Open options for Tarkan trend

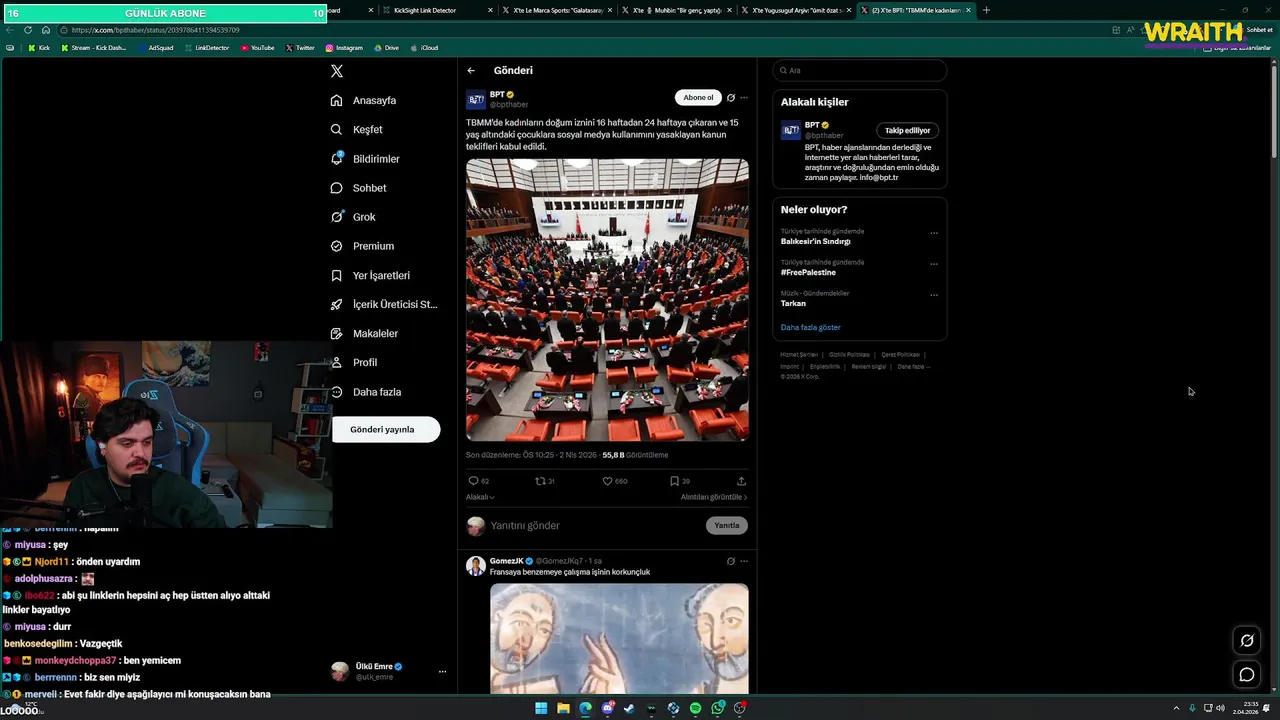point(934,295)
